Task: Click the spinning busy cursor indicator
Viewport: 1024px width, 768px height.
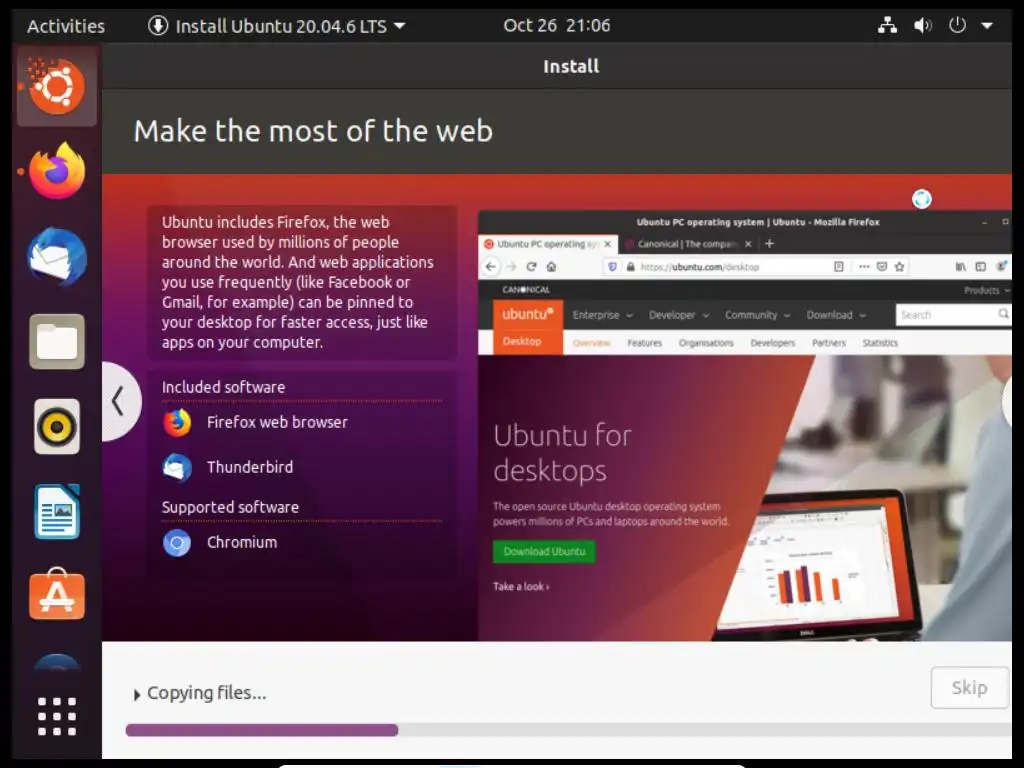Action: 921,199
